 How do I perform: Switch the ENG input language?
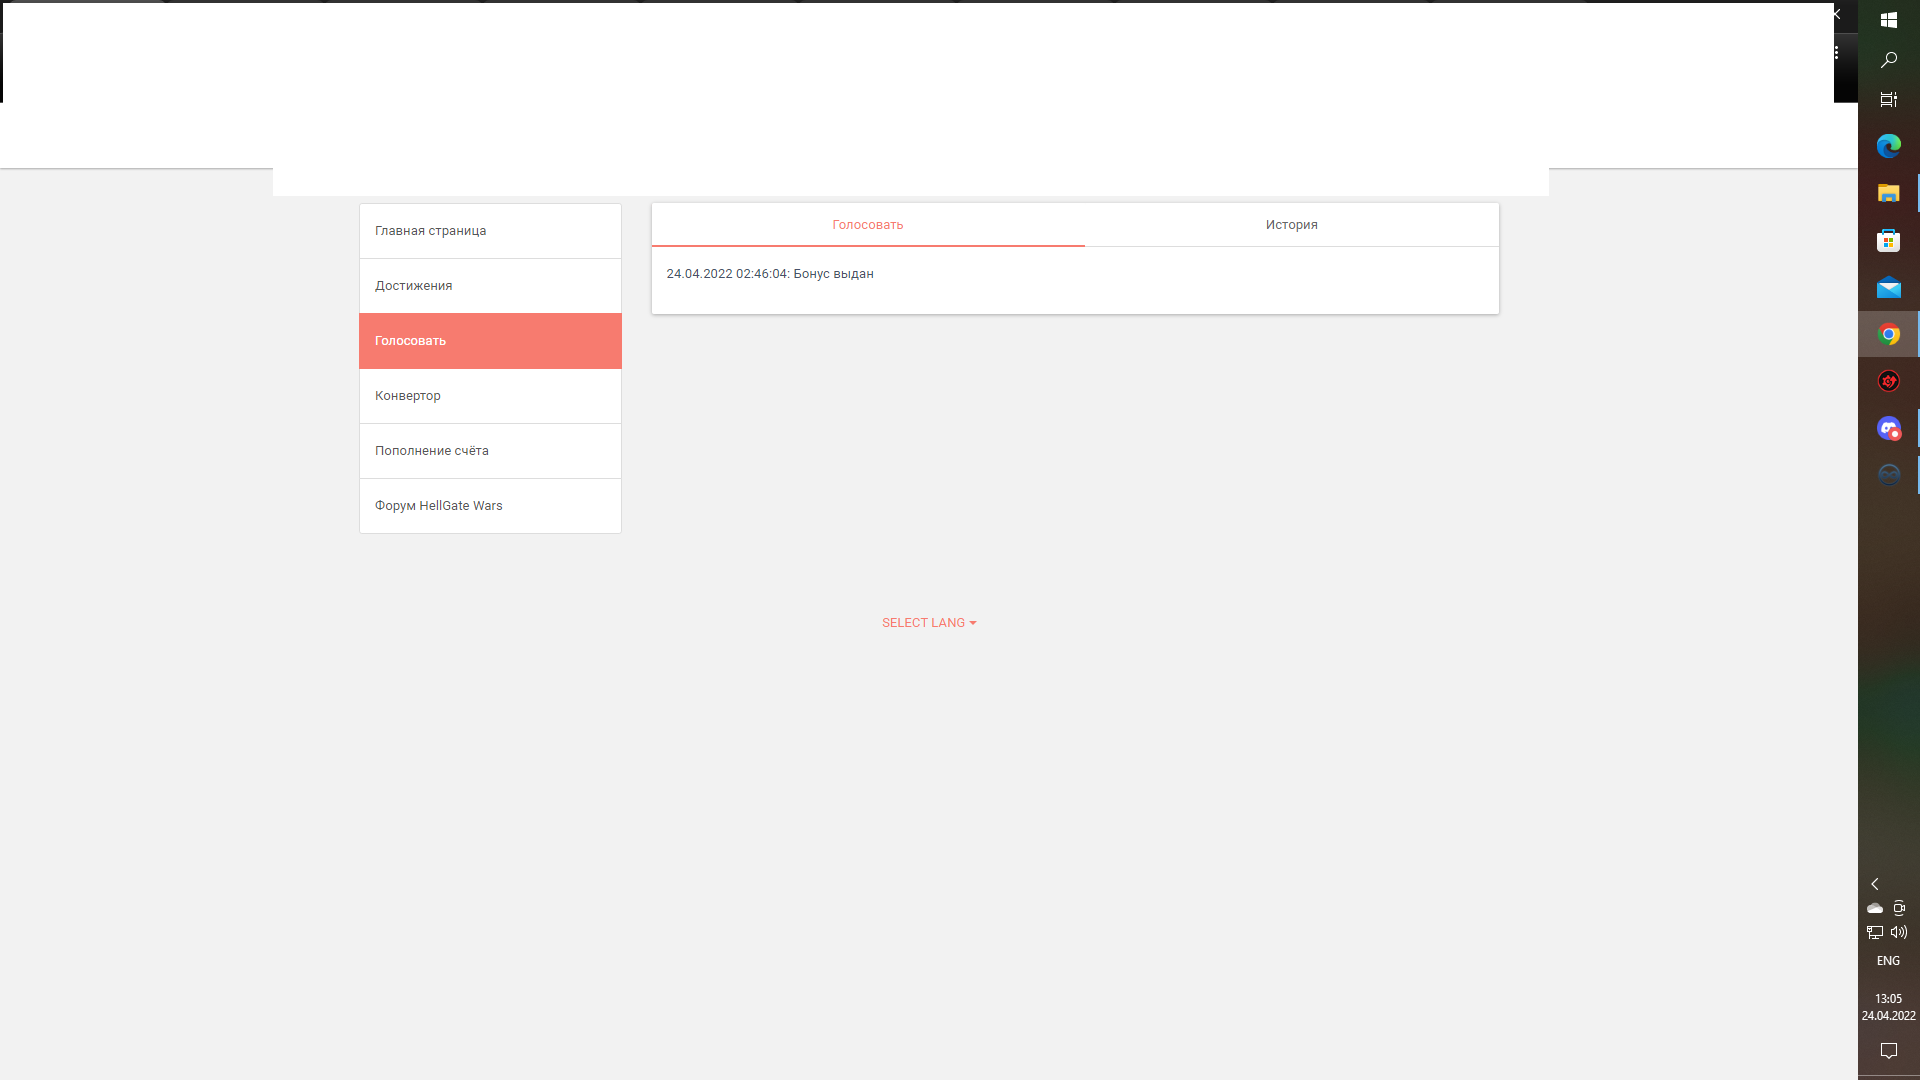click(1888, 961)
